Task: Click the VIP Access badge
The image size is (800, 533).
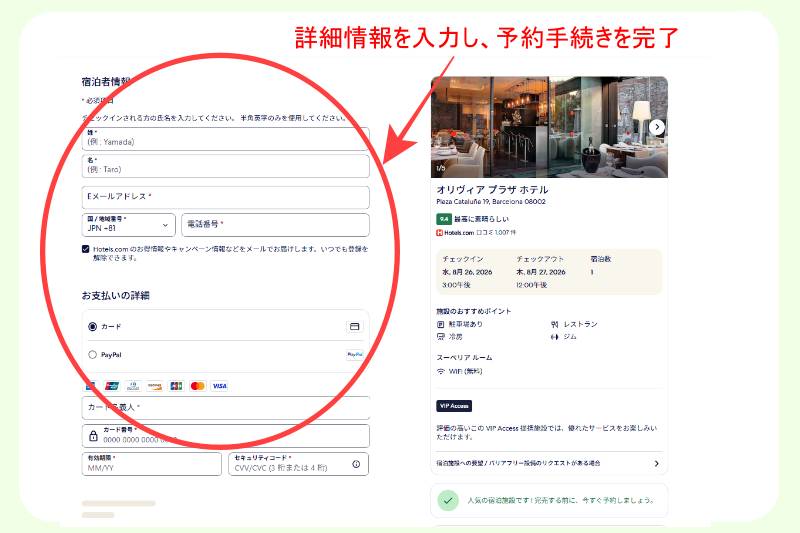Action: 454,406
